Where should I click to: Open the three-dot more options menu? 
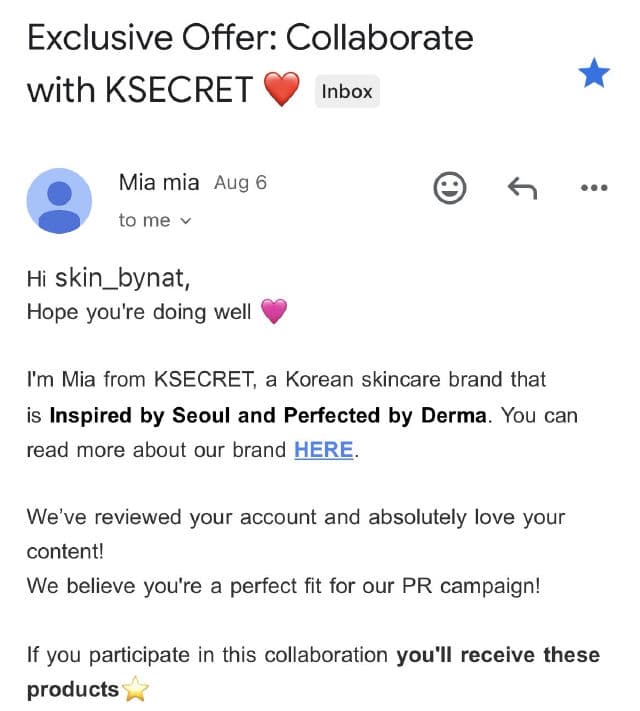click(594, 187)
